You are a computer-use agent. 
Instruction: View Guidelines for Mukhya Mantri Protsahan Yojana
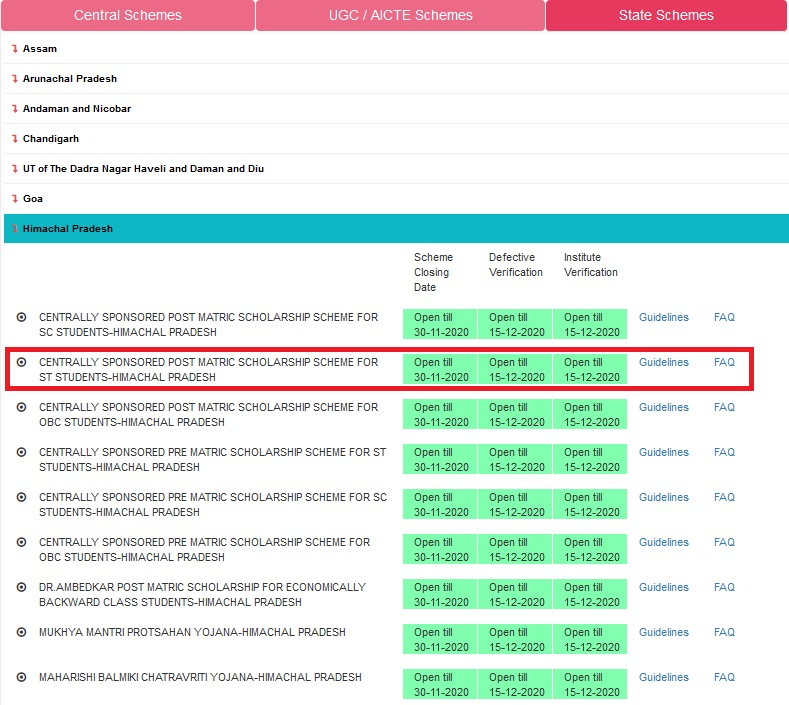(663, 632)
